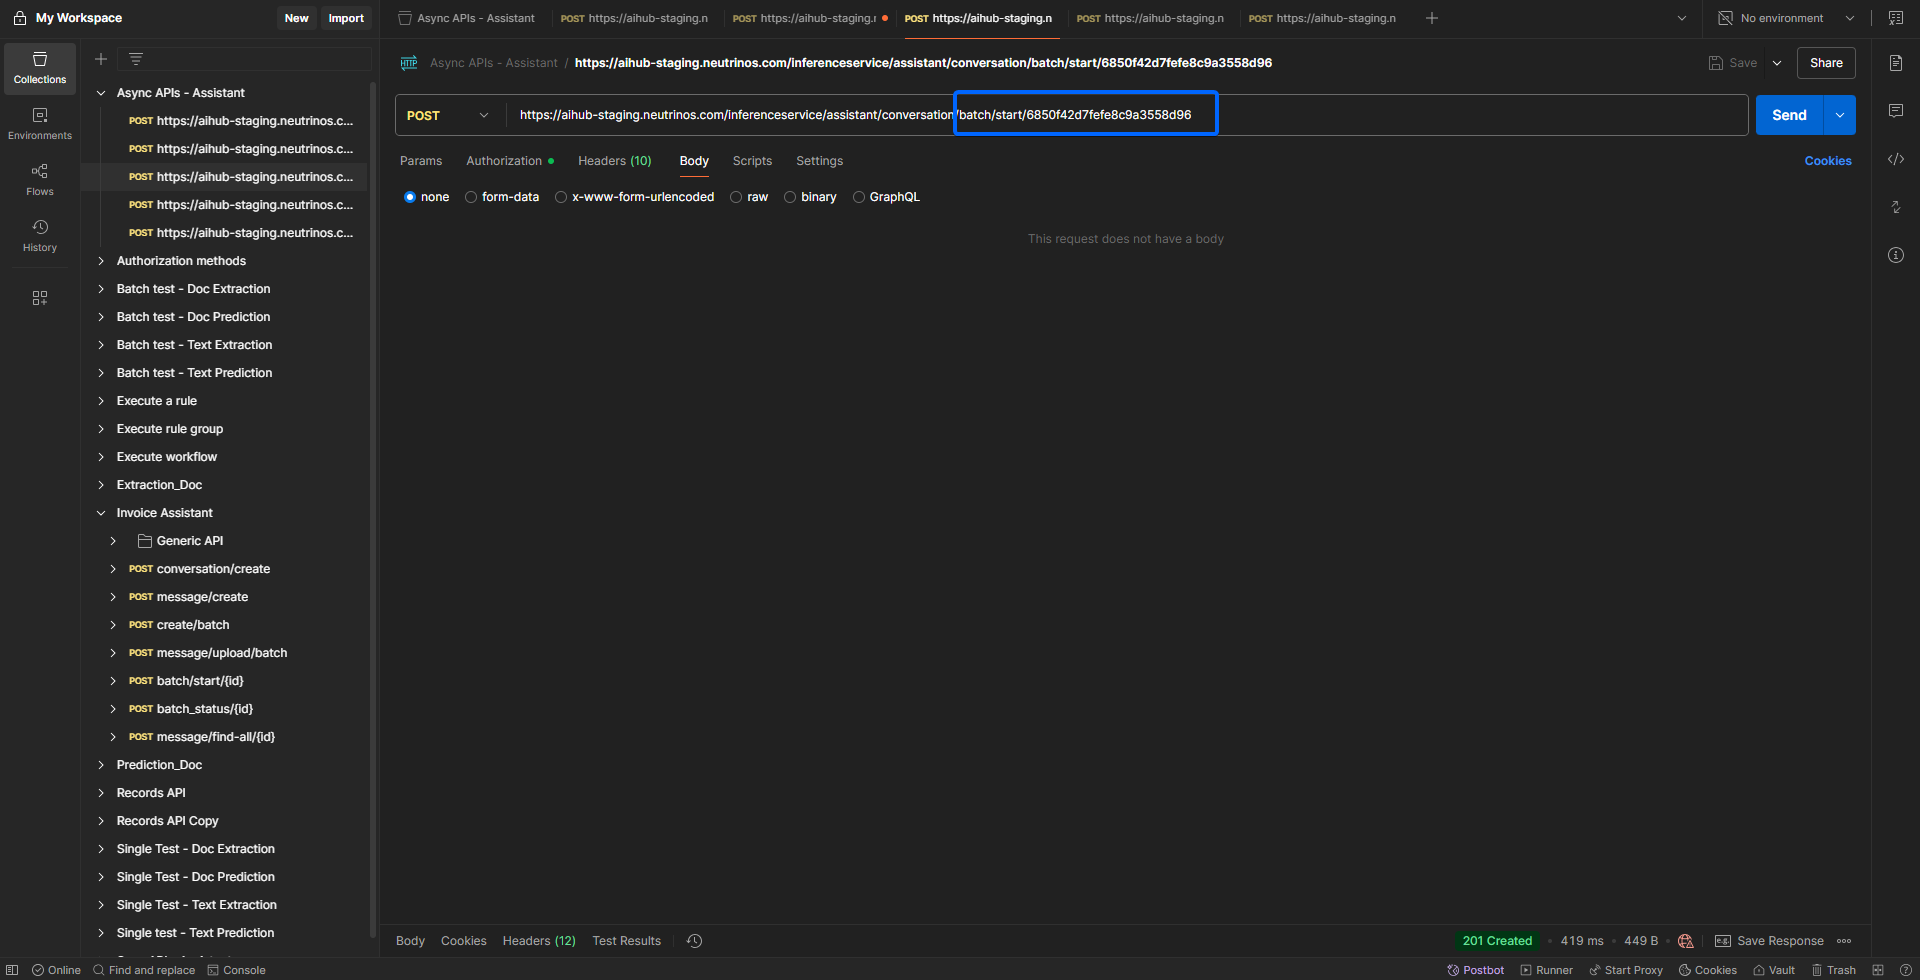Viewport: 1920px width, 980px height.
Task: Switch to the Params tab
Action: point(421,161)
